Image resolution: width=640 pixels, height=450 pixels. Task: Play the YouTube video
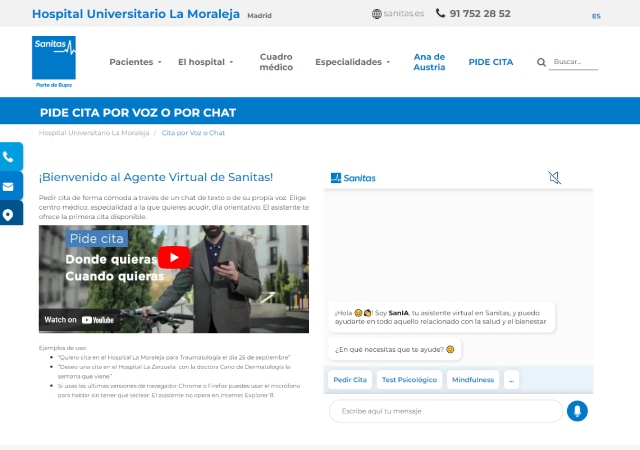(174, 257)
